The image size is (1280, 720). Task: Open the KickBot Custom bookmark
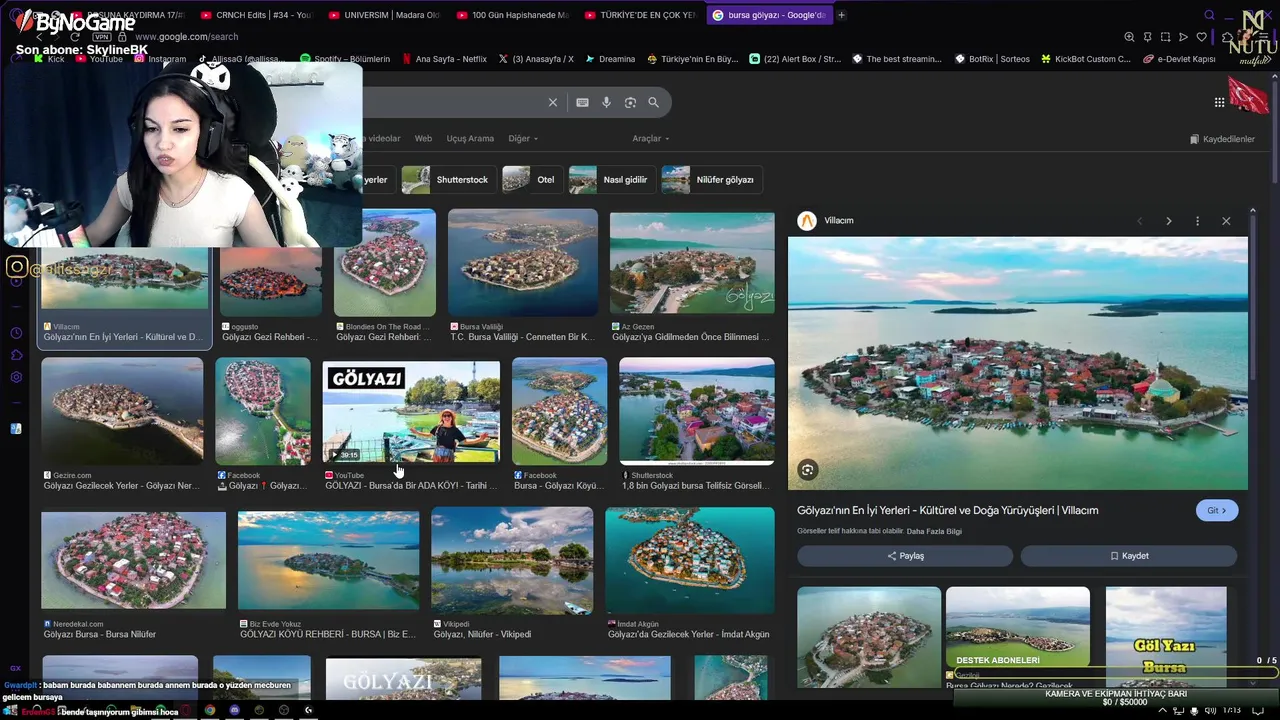click(x=1086, y=59)
